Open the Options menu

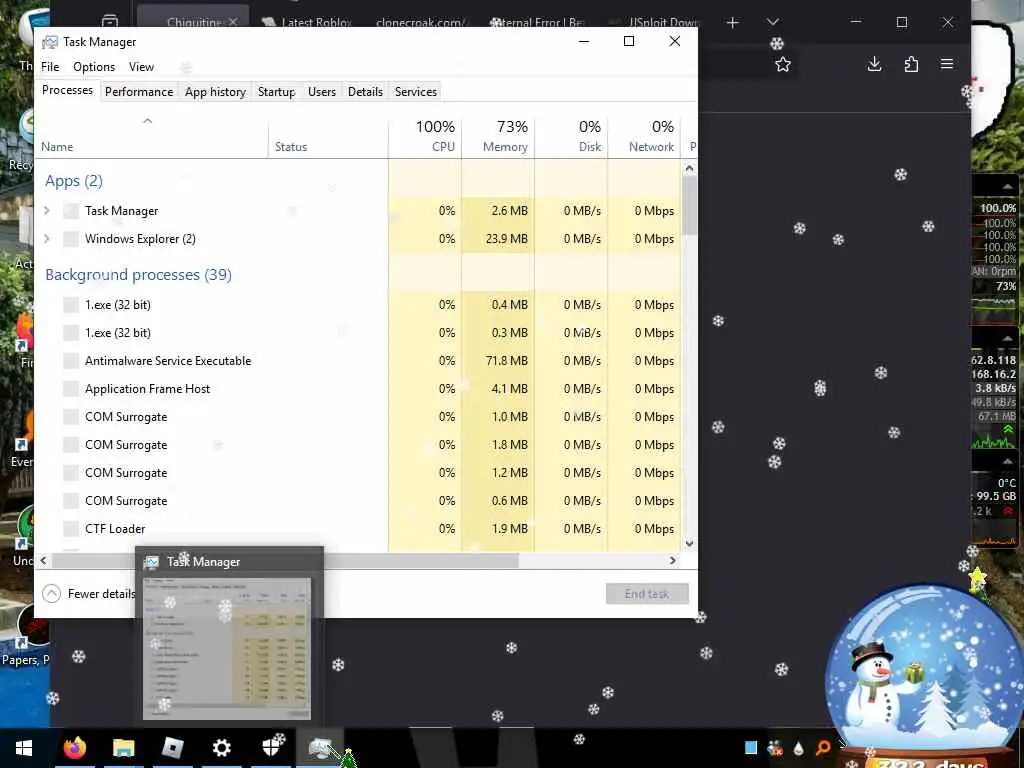93,67
